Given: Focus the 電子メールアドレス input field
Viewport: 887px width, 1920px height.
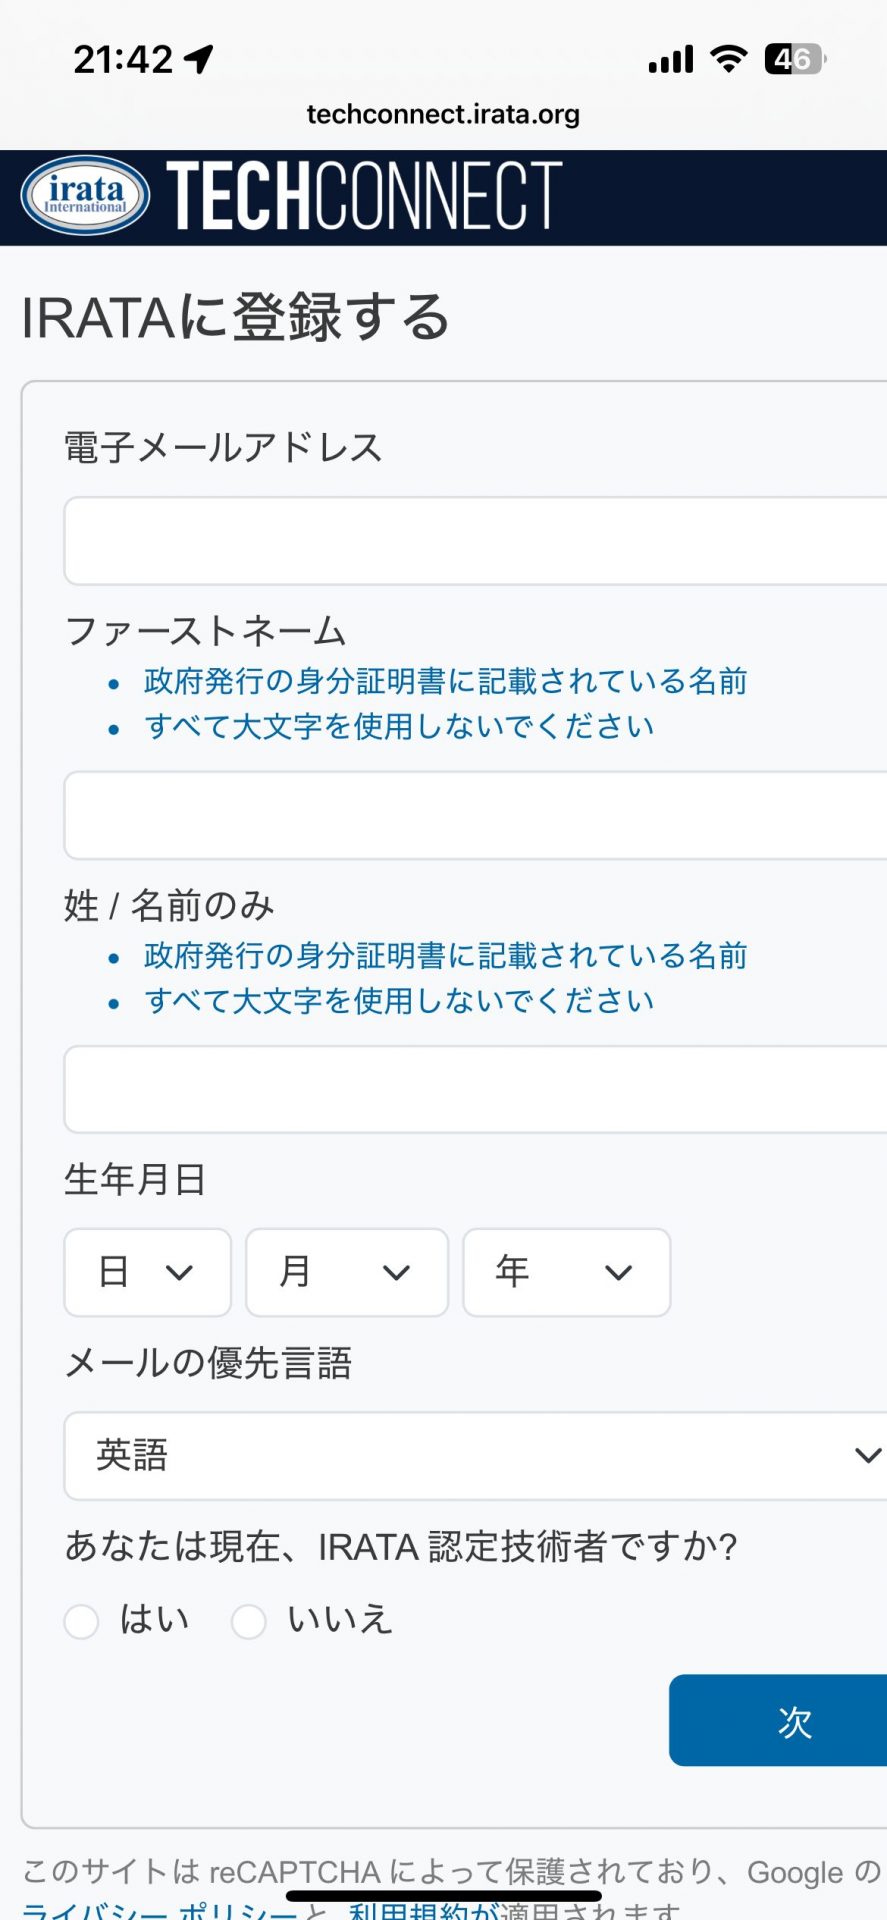Looking at the screenshot, I should (x=475, y=541).
